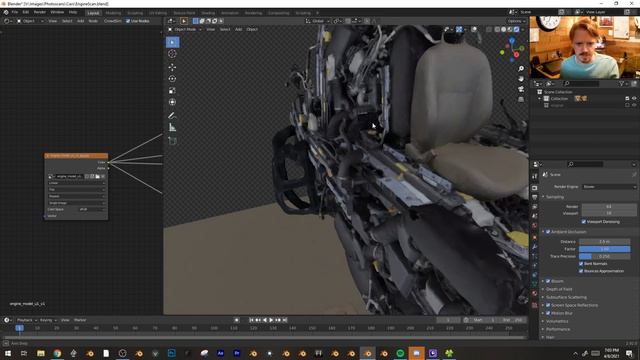Select the Add Cube tool
The image size is (640, 360).
[x=172, y=141]
